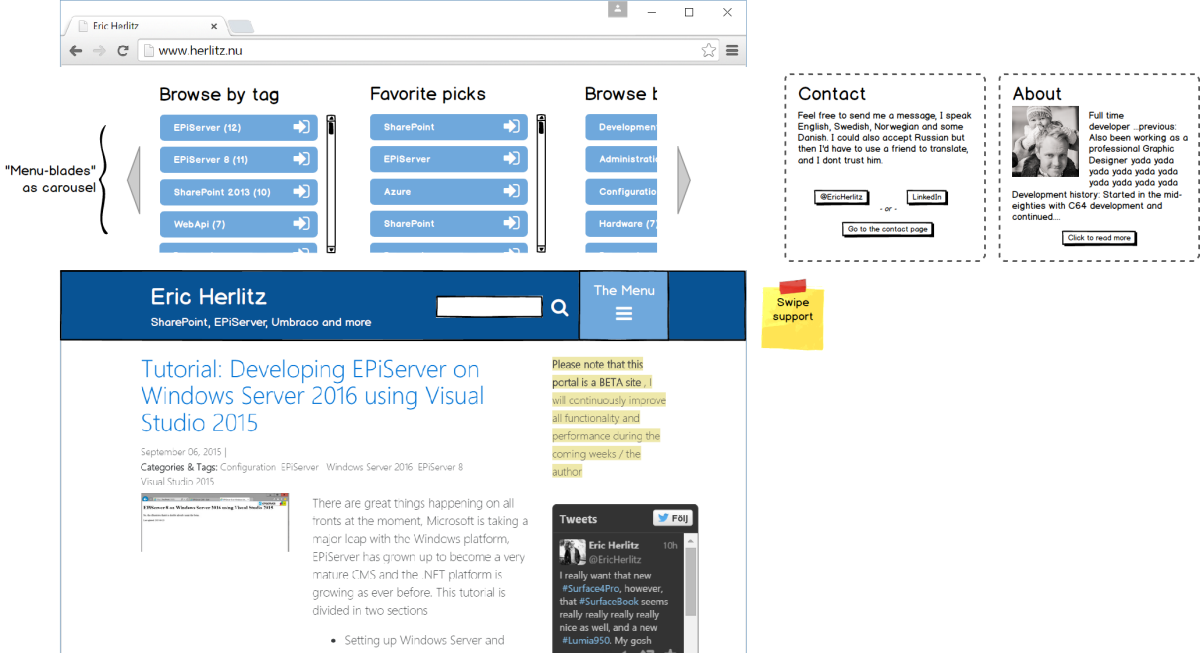Click arrow icon on Azure favorite pick
This screenshot has width=1200, height=653.
(511, 191)
